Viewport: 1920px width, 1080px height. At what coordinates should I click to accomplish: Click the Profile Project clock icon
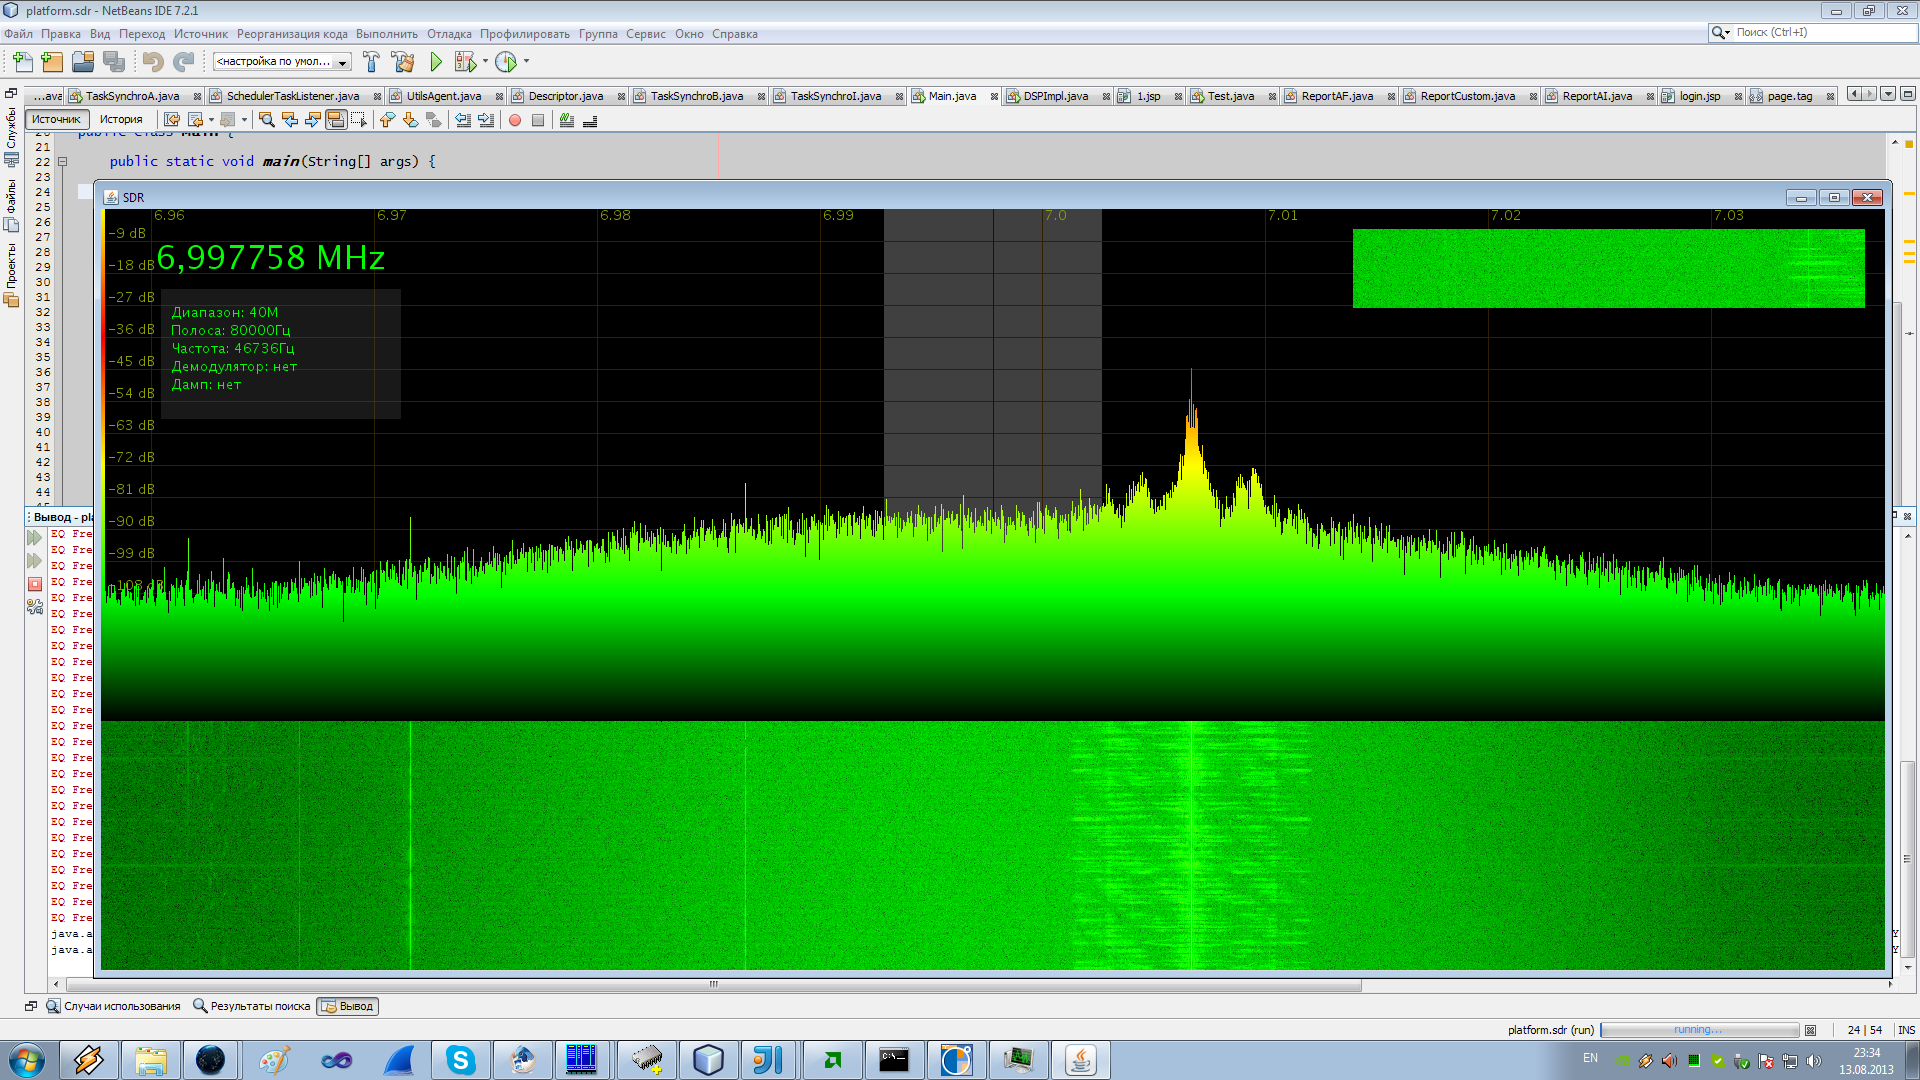click(x=507, y=62)
